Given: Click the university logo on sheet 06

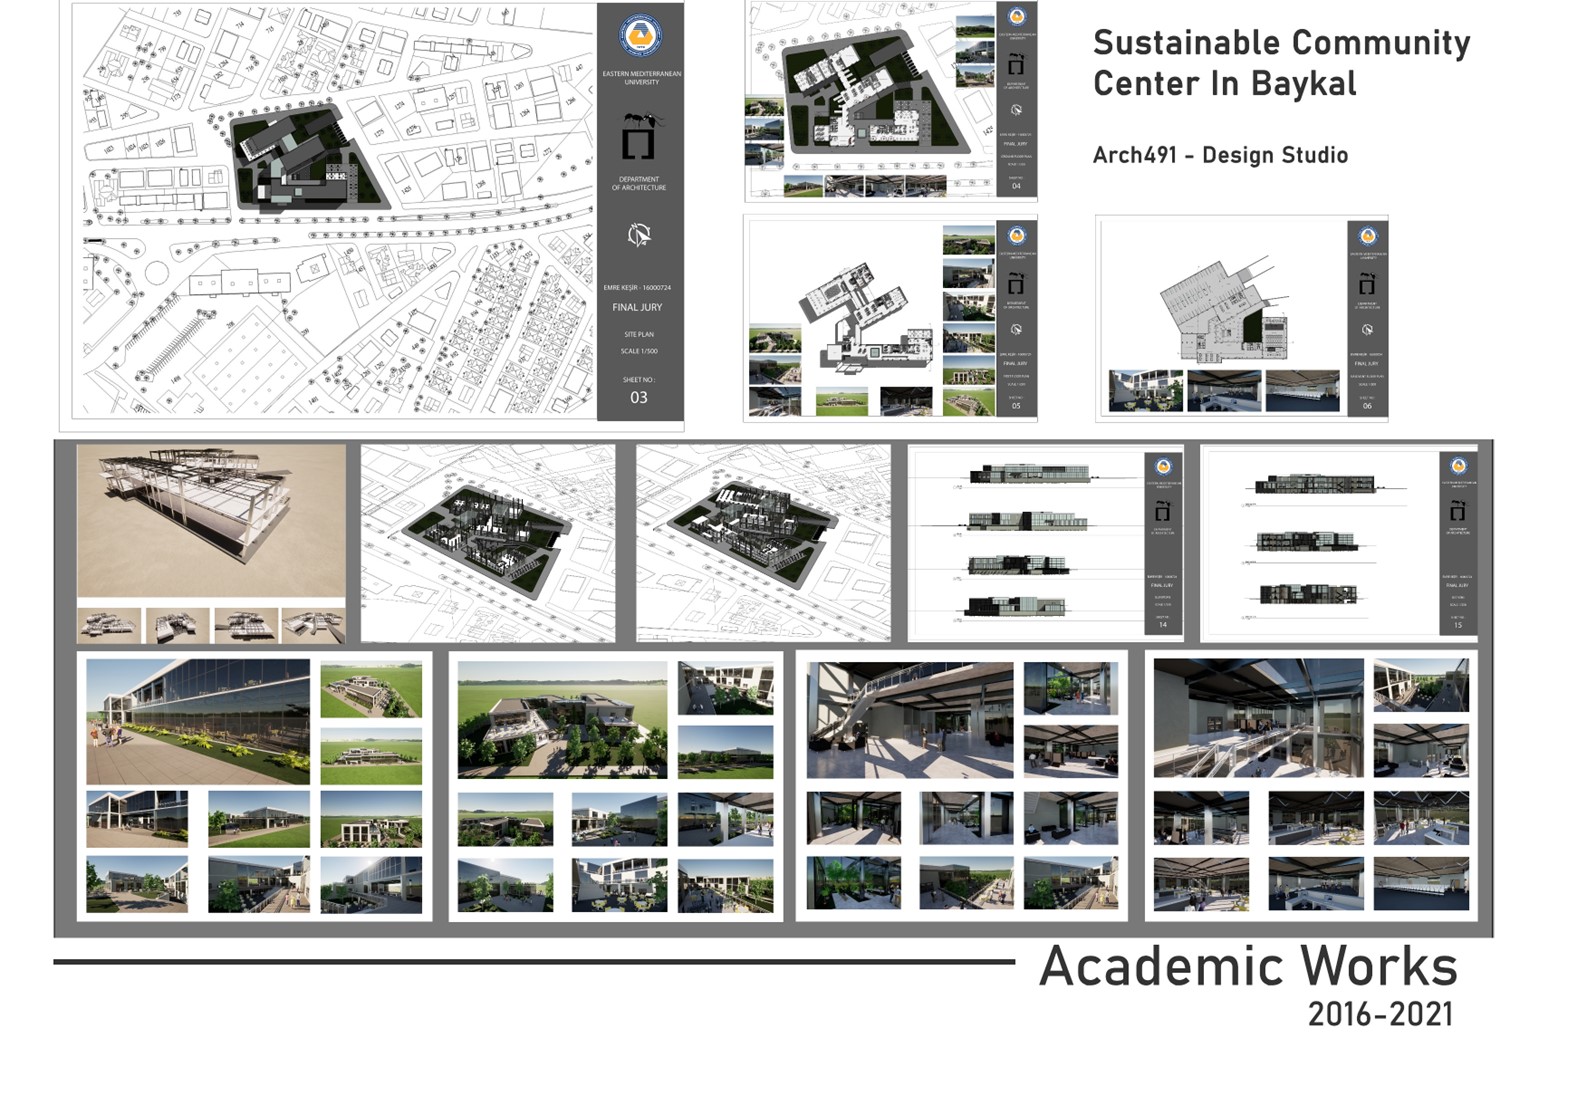Looking at the screenshot, I should click(x=1367, y=237).
